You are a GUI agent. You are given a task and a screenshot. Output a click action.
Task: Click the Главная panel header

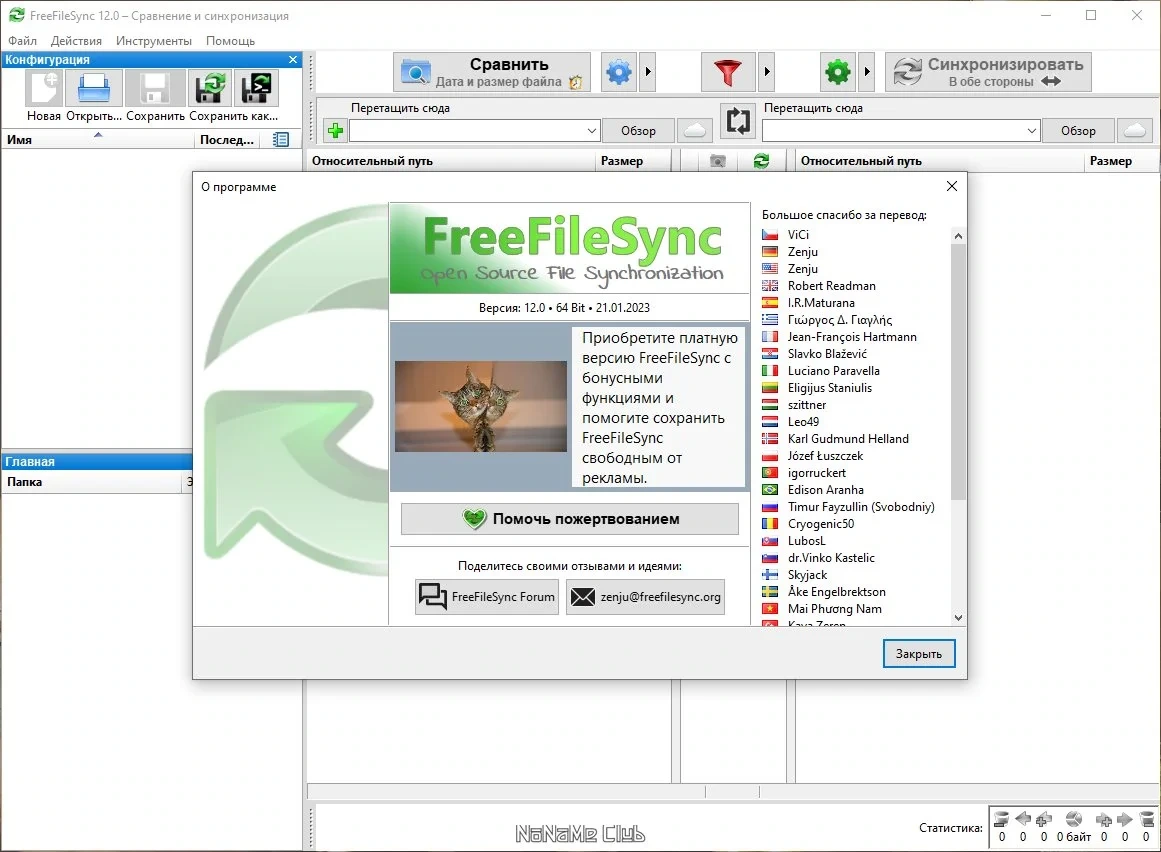[97, 461]
